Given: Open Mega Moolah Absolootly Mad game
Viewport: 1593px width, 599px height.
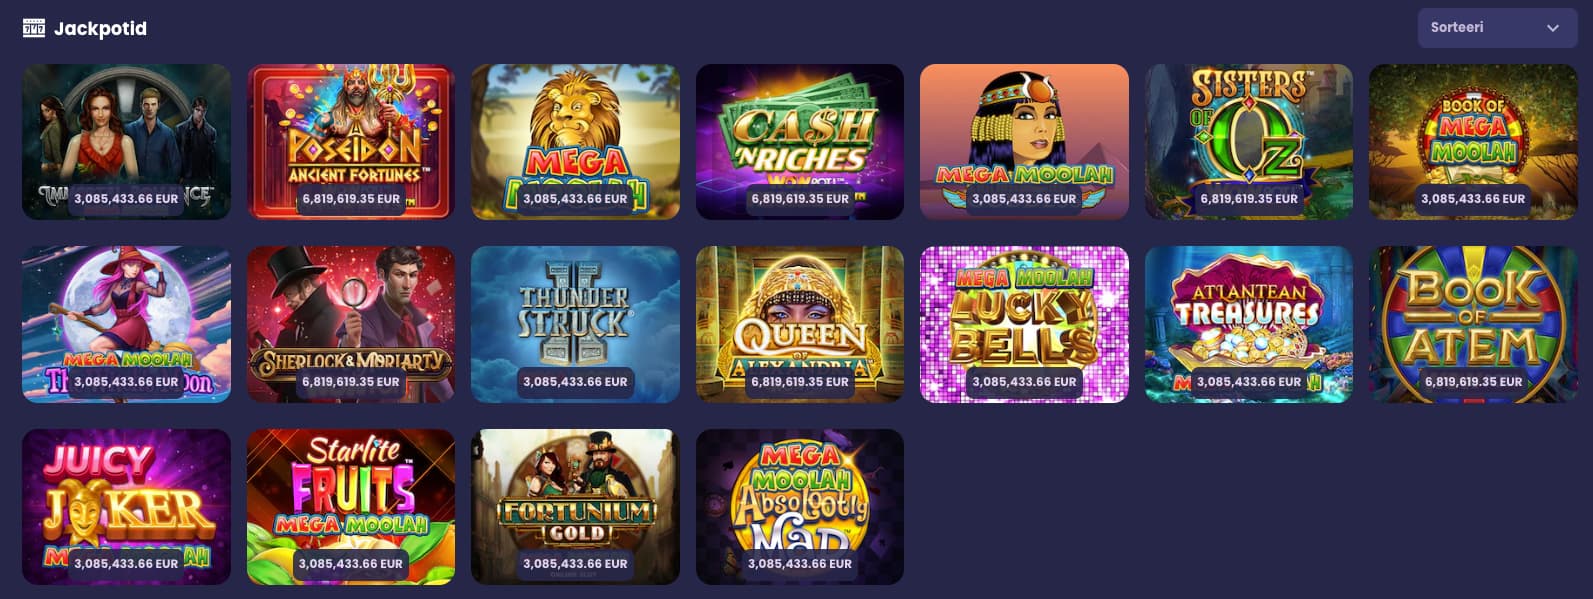Looking at the screenshot, I should pyautogui.click(x=800, y=507).
